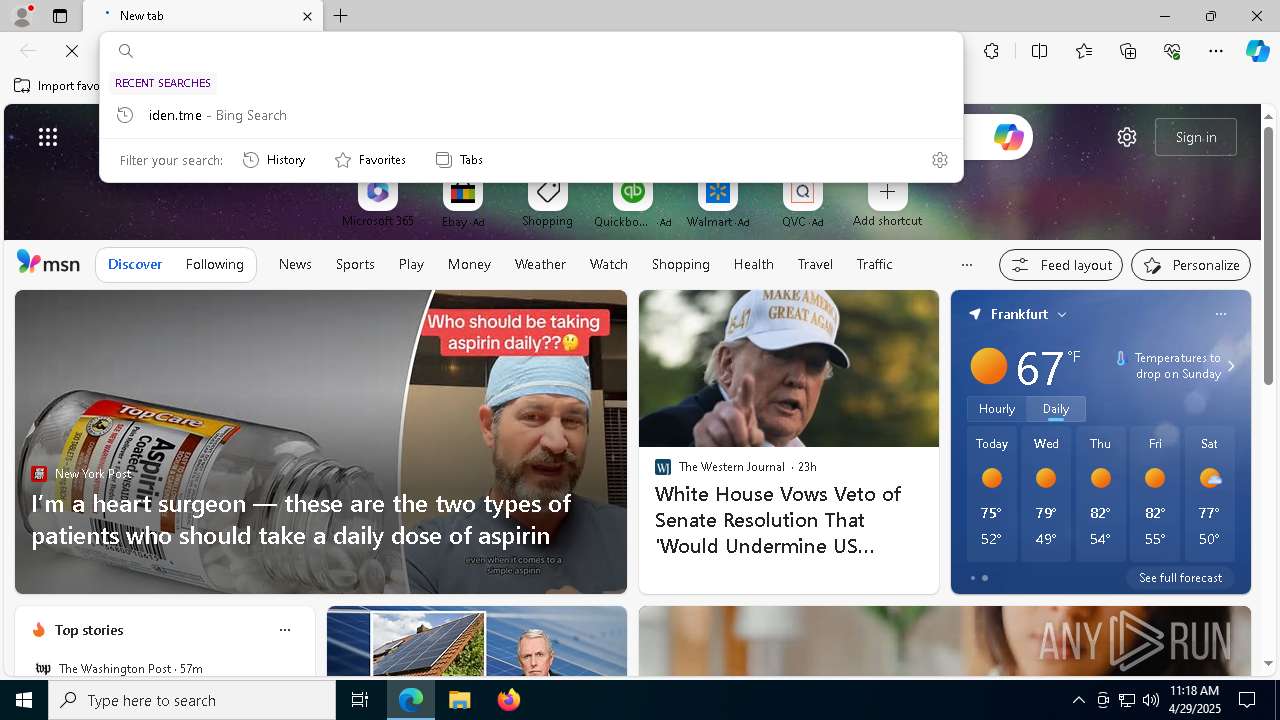This screenshot has height=720, width=1280.
Task: Open more MSN categories ellipsis
Action: [966, 265]
